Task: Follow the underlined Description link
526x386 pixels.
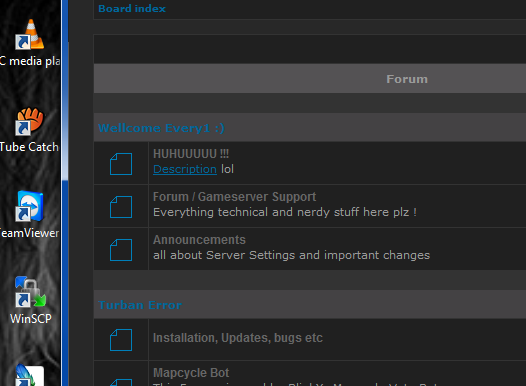Action: 185,169
